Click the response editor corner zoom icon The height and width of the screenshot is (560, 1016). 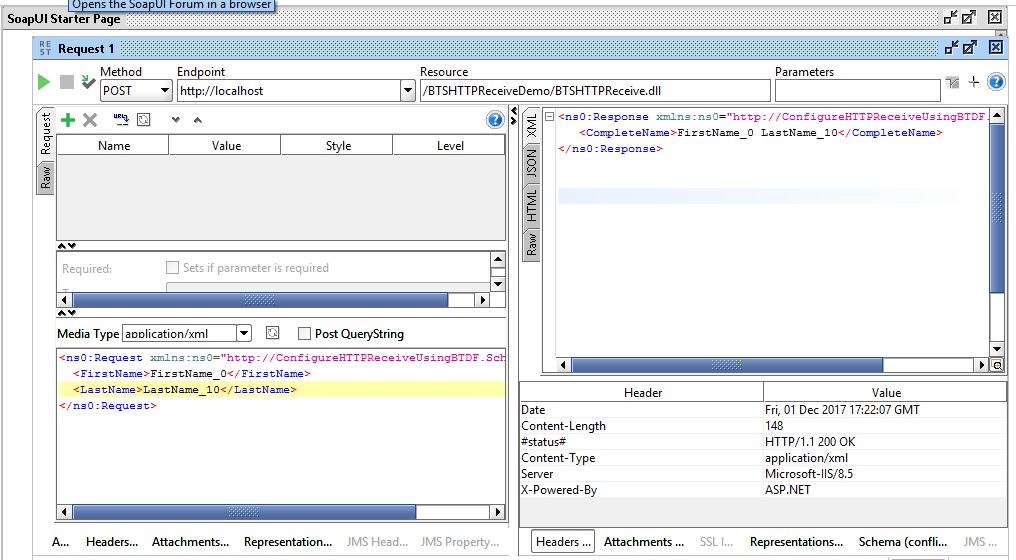coord(997,366)
